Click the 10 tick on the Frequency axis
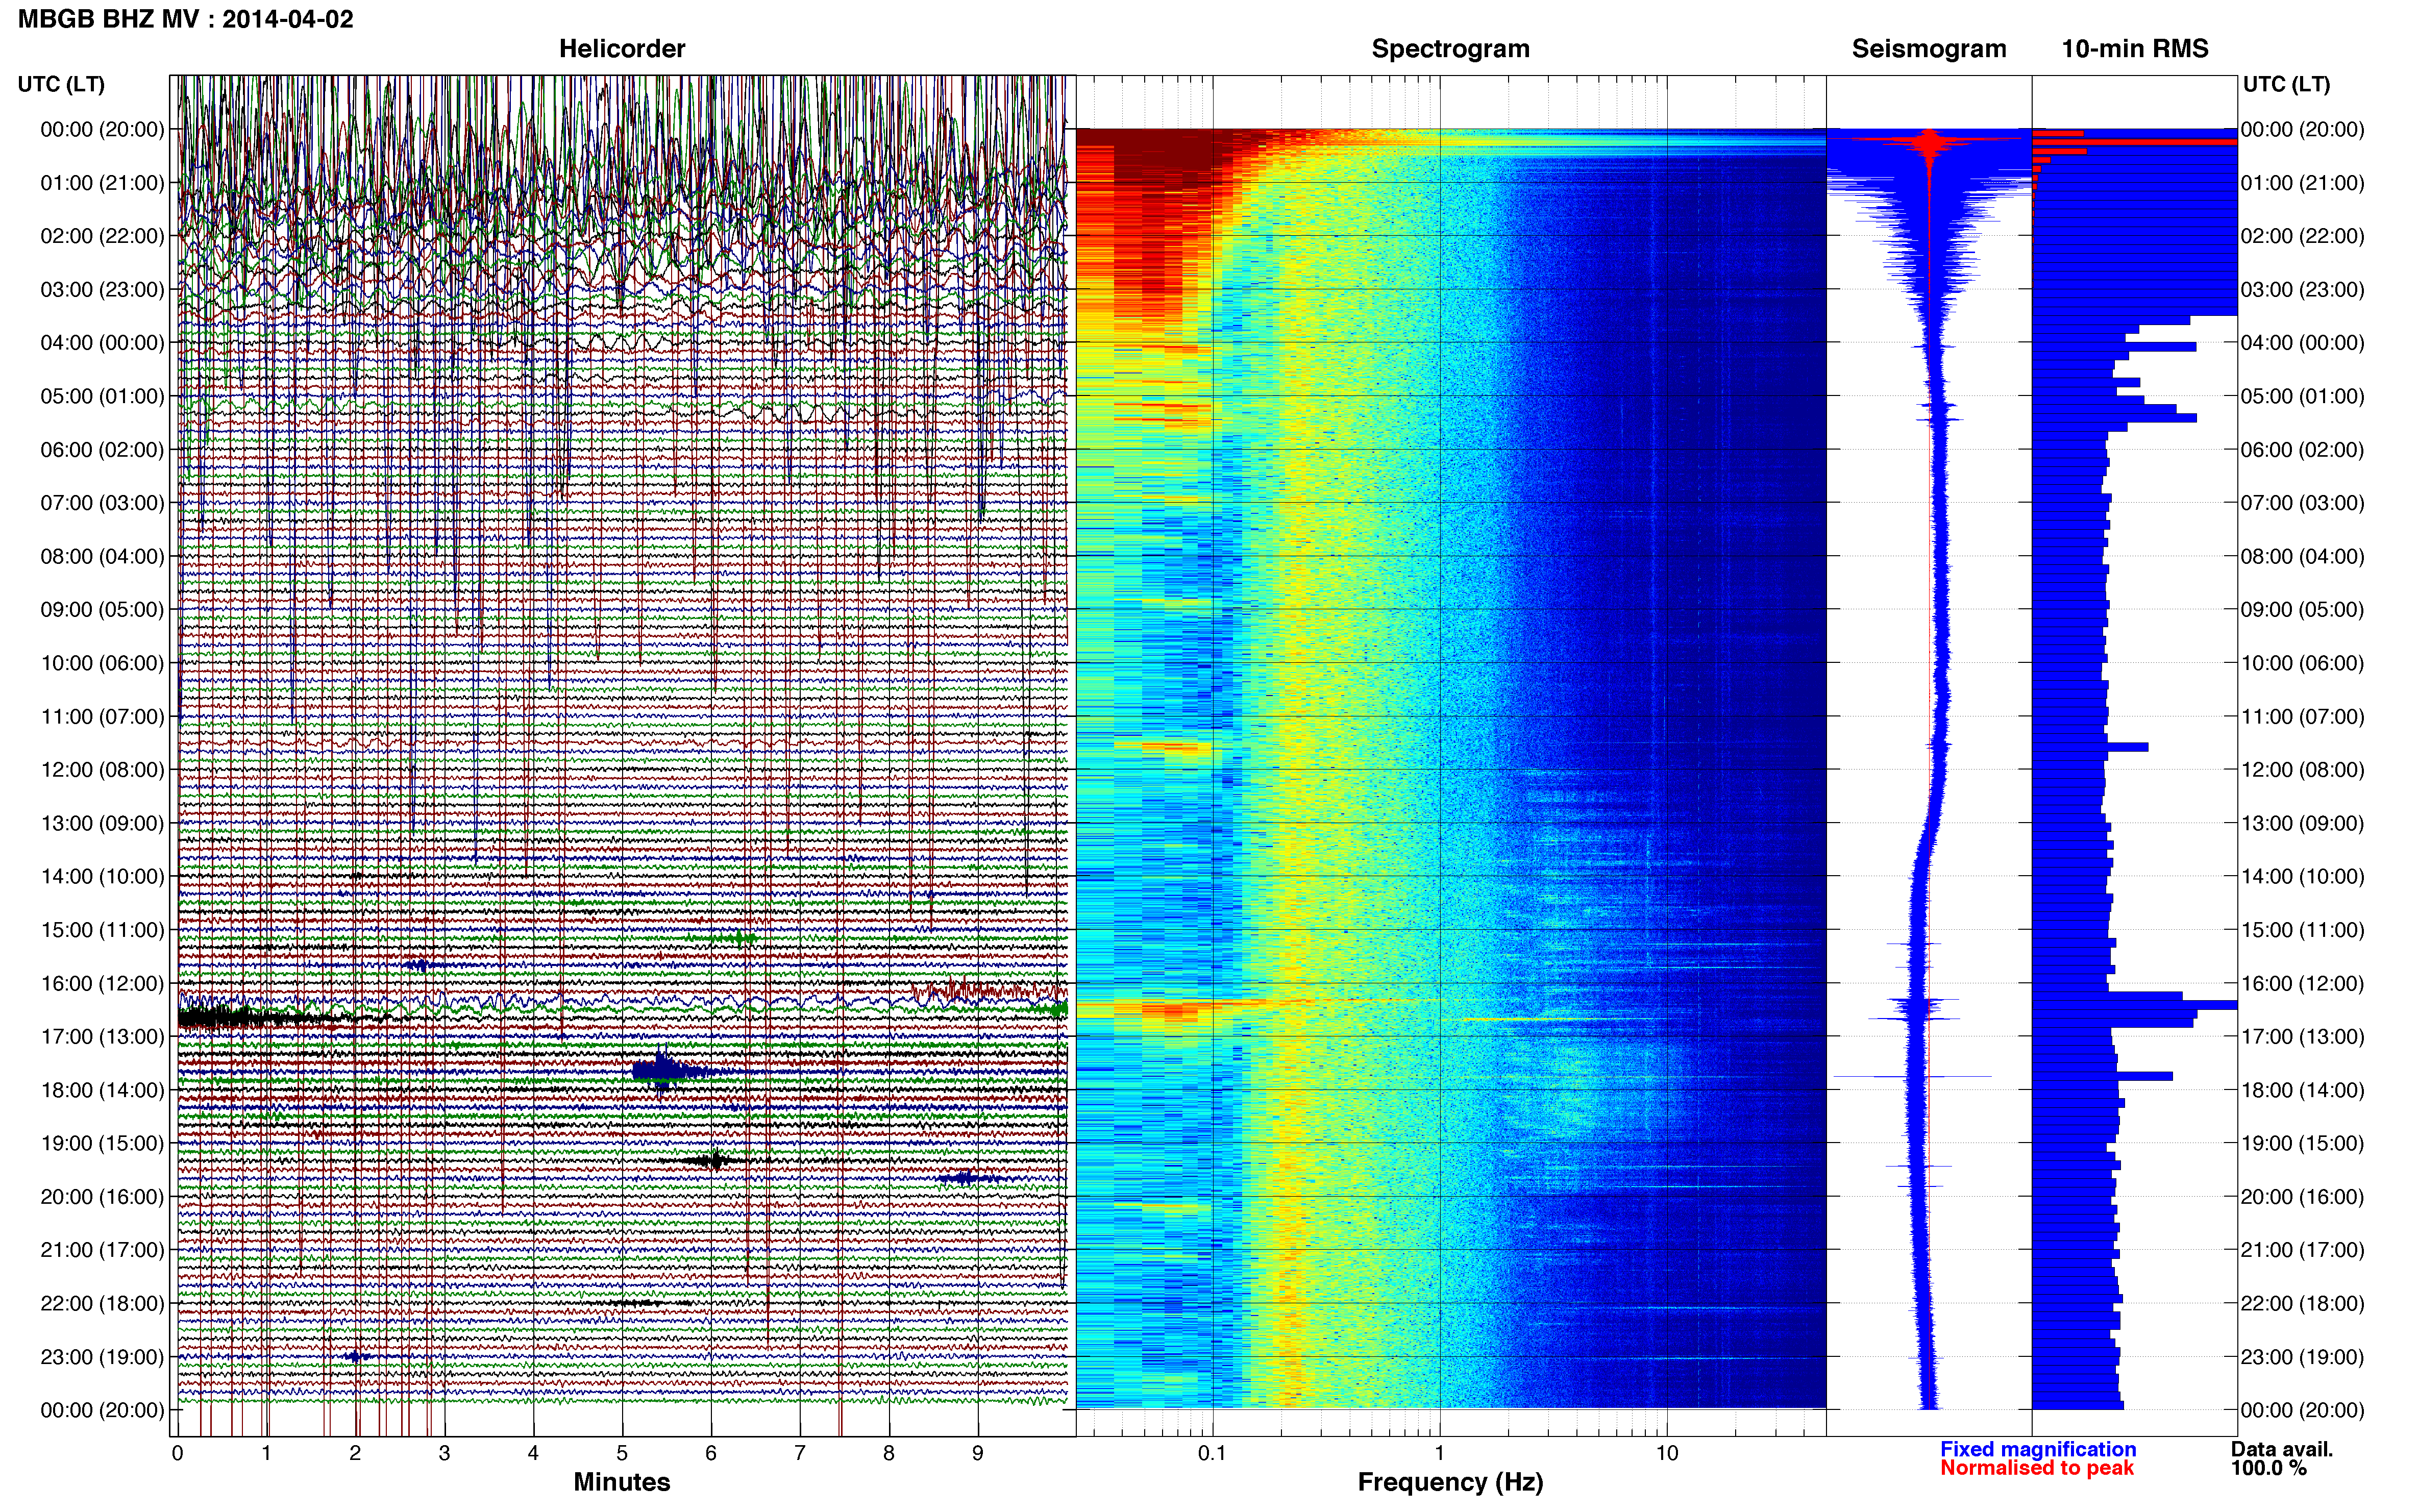 coord(1667,1453)
